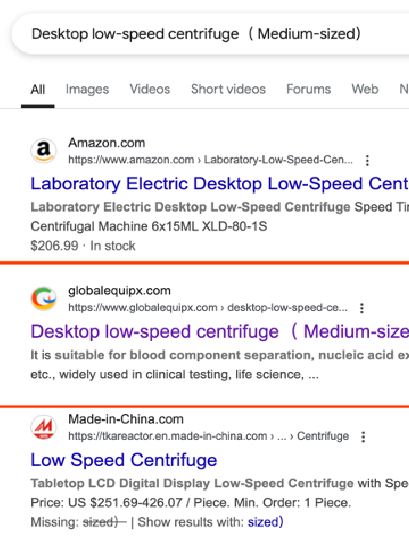Select the Web search tab

[x=364, y=89]
